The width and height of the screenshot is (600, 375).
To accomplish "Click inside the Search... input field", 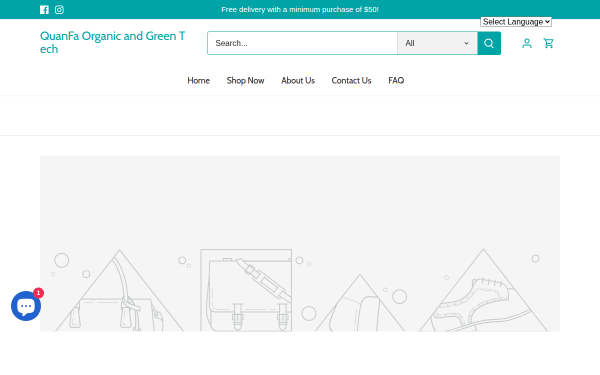I will (302, 43).
